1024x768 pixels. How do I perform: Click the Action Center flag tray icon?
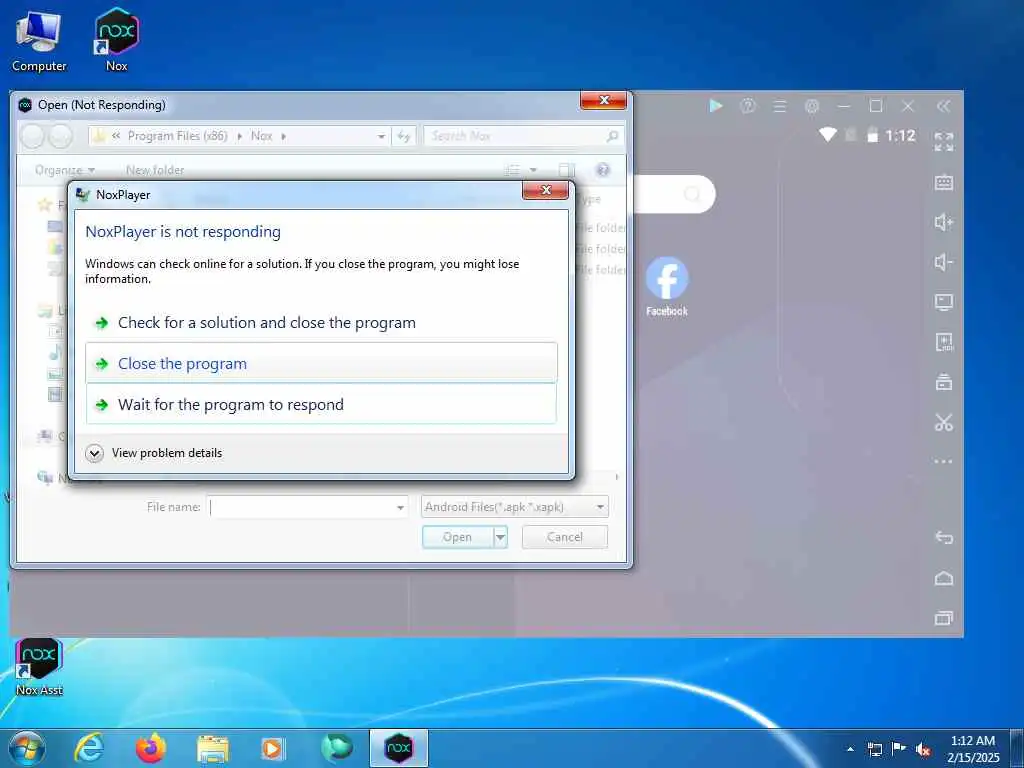pyautogui.click(x=899, y=749)
